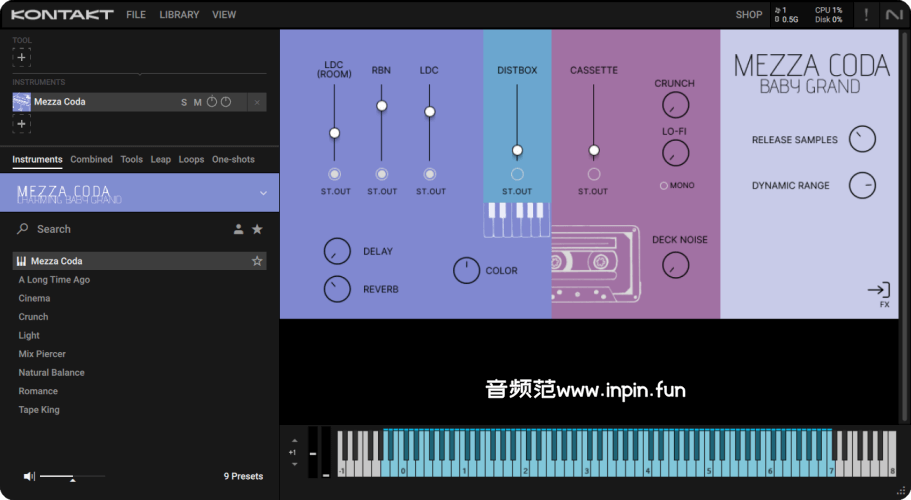Expand the Mezza Coda library banner chevron
The image size is (911, 500).
(263, 193)
